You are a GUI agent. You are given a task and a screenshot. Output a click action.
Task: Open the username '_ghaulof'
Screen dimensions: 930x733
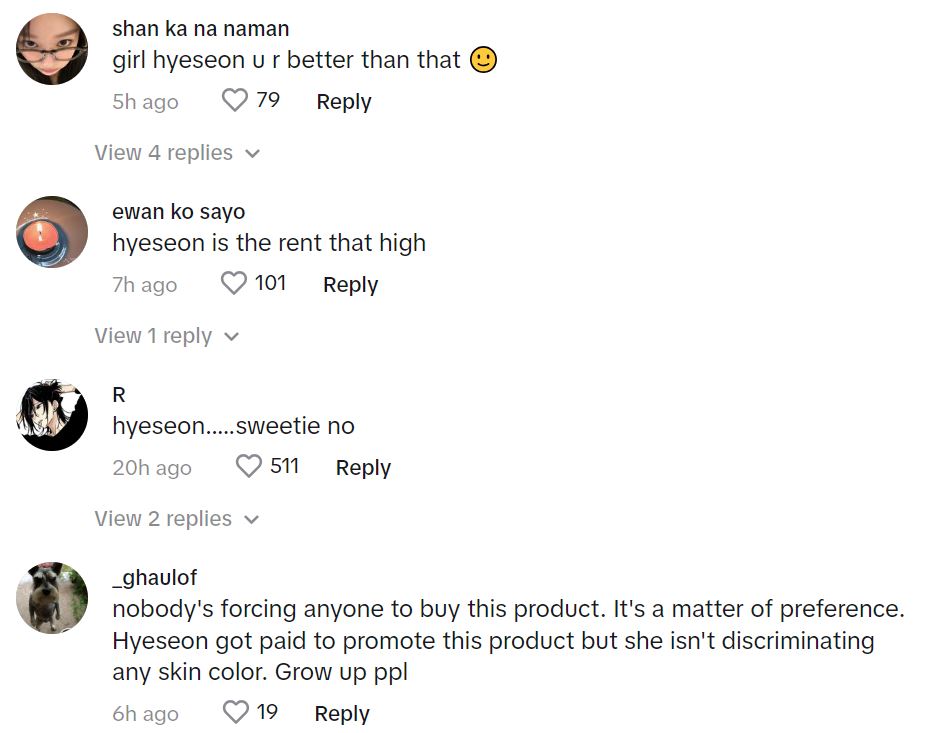tap(154, 578)
